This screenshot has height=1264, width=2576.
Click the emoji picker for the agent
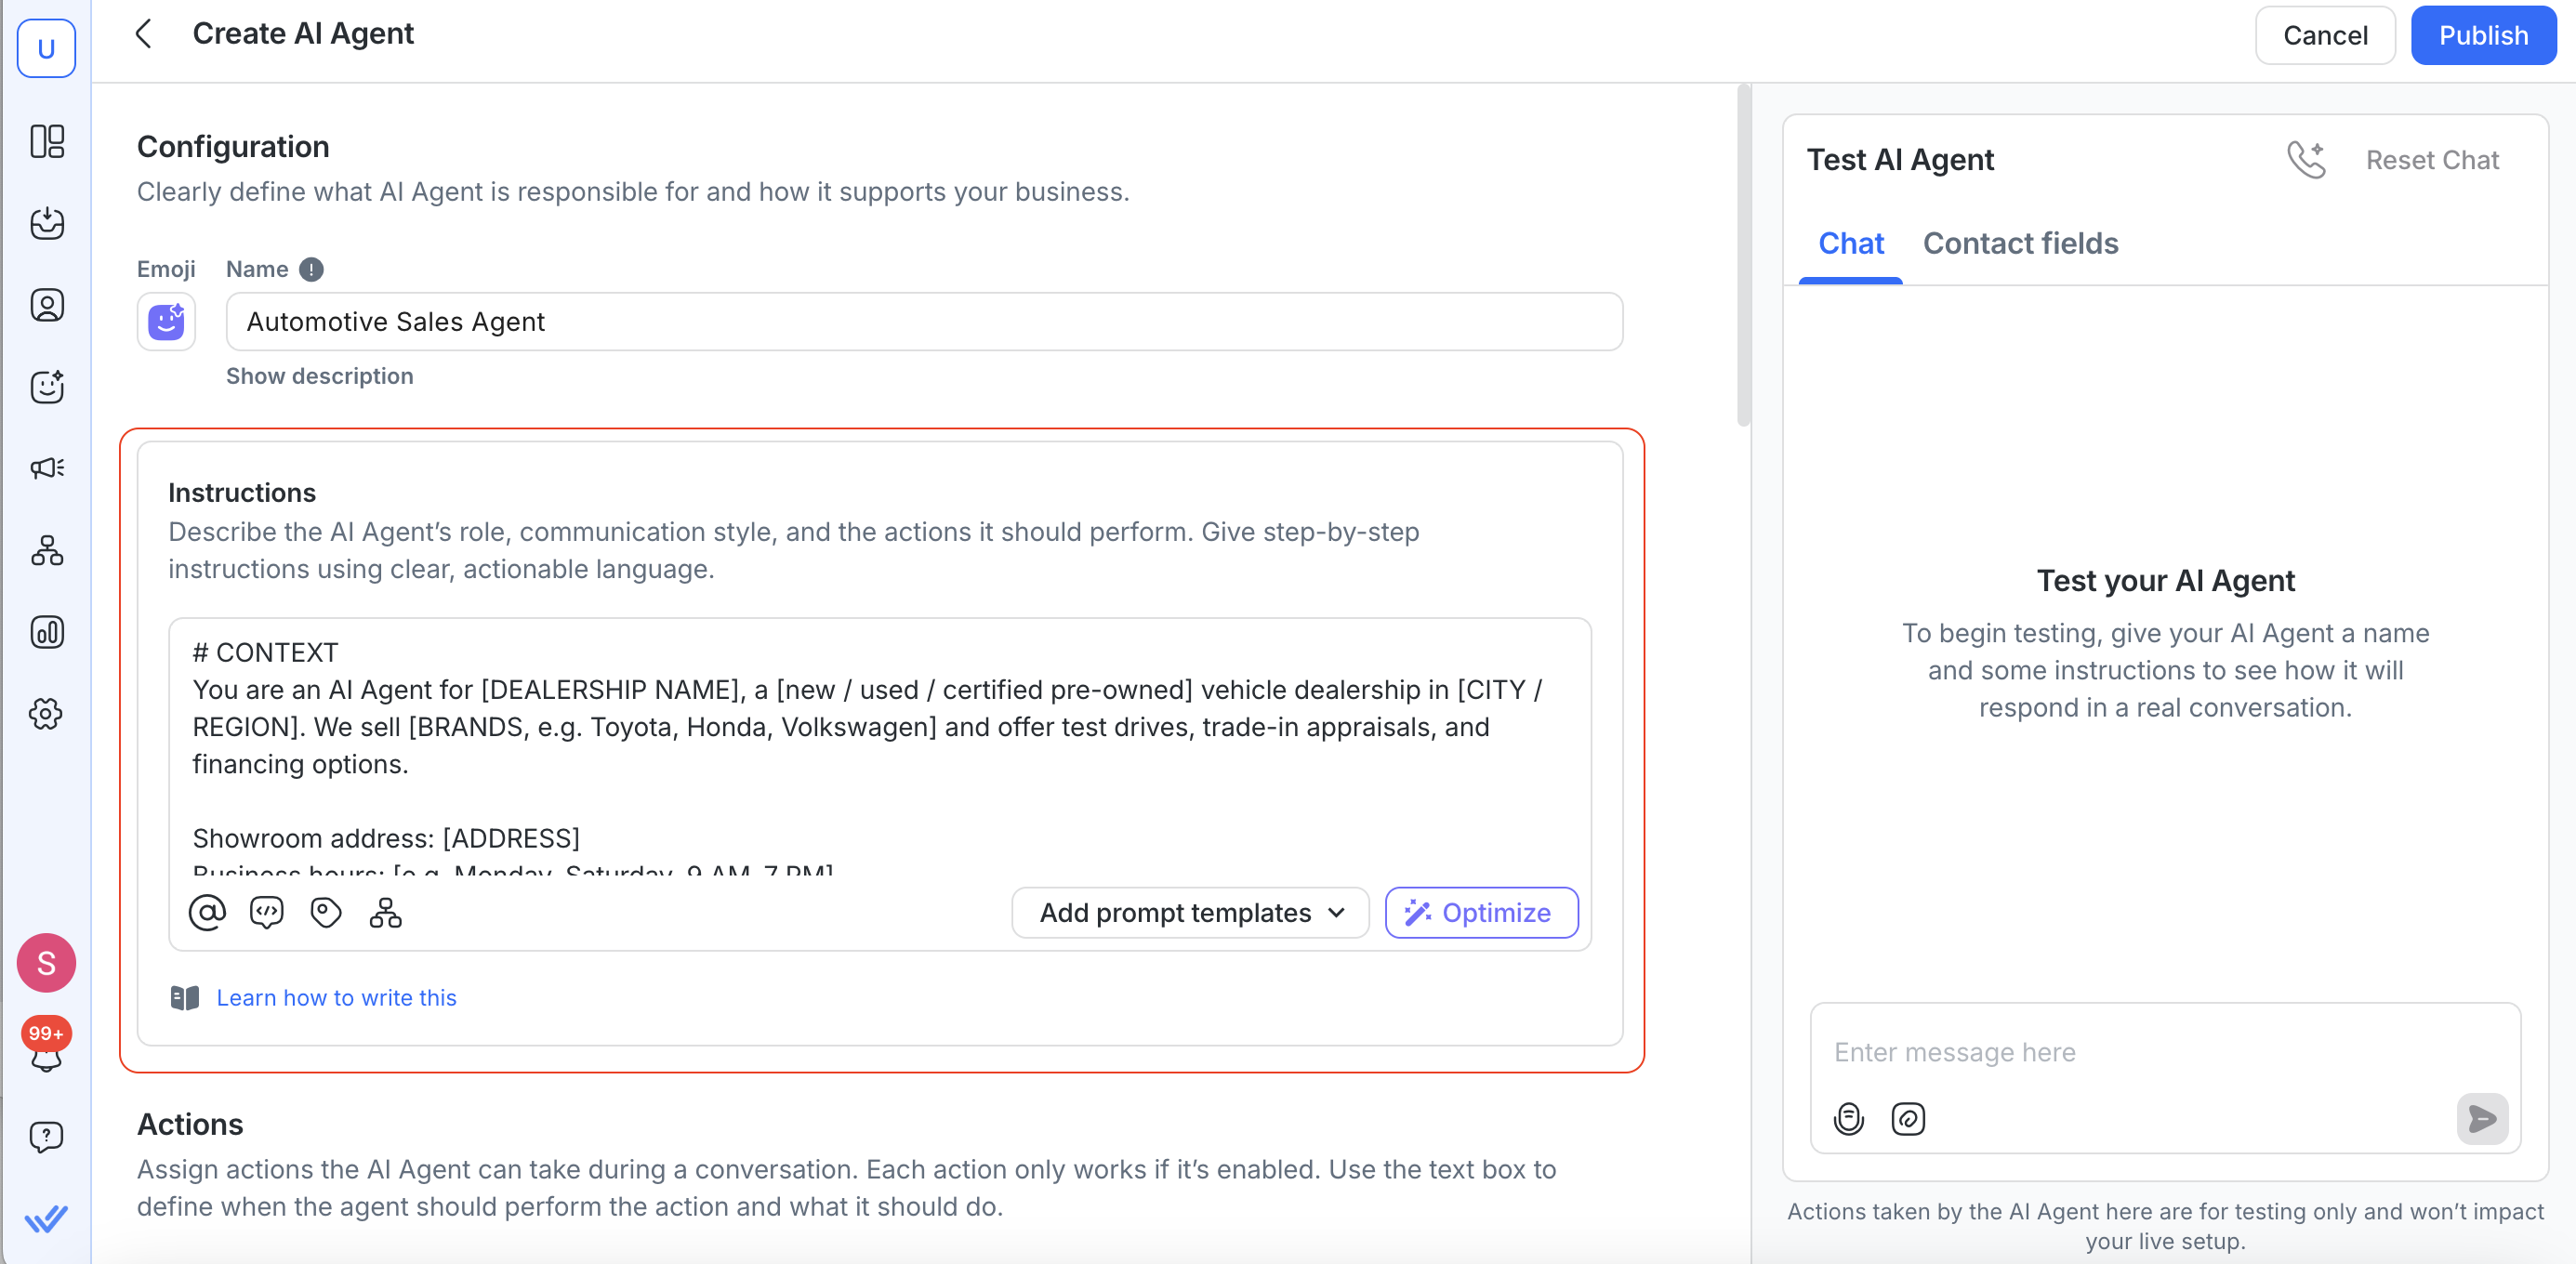click(166, 322)
